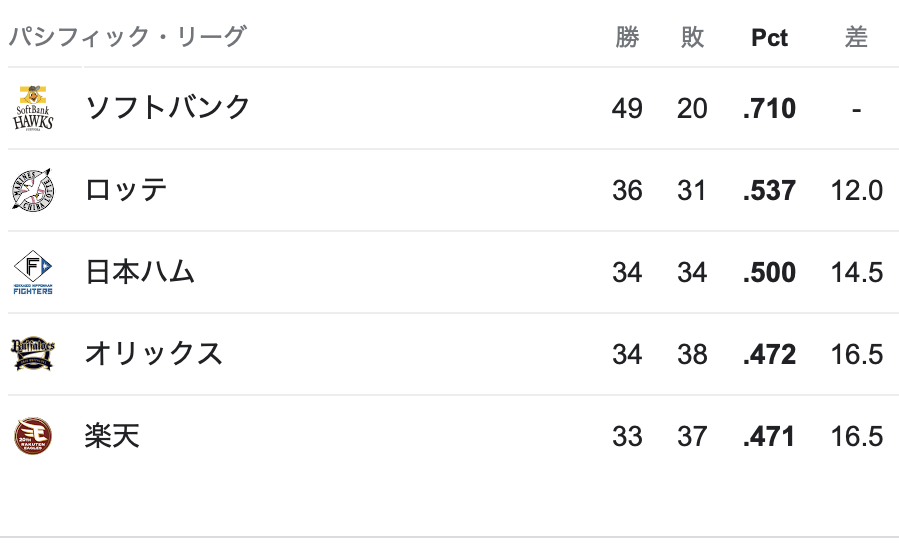Sort by the 差 games-behind column header
The height and width of the screenshot is (560, 899).
856,37
